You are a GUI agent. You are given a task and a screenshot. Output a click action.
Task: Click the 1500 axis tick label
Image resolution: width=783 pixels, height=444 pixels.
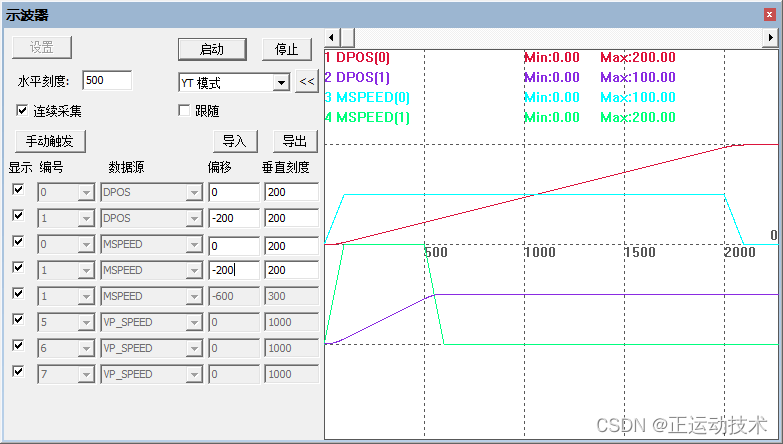pyautogui.click(x=640, y=252)
